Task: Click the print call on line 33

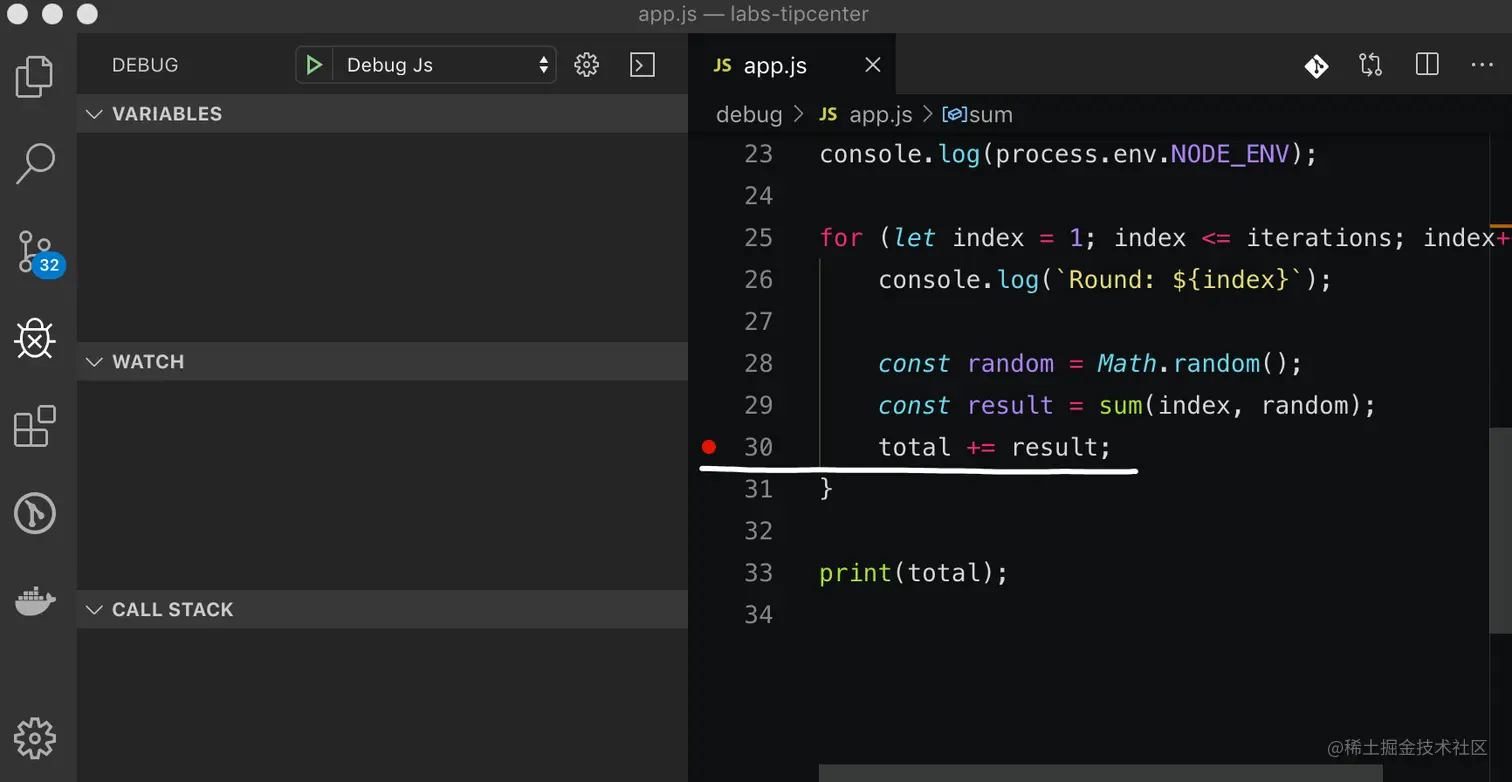Action: [x=856, y=573]
